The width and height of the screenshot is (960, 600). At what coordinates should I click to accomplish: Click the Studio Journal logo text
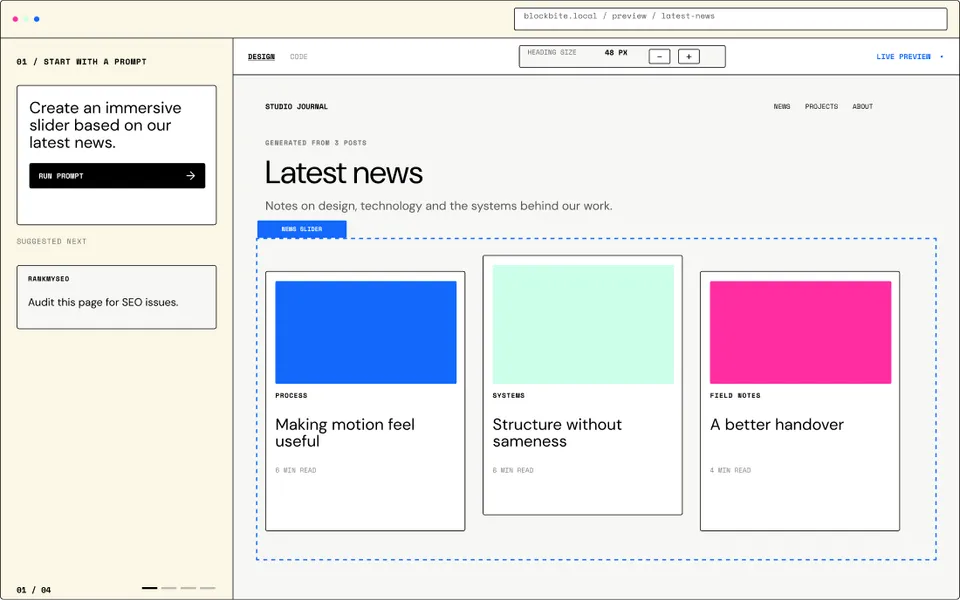[296, 107]
